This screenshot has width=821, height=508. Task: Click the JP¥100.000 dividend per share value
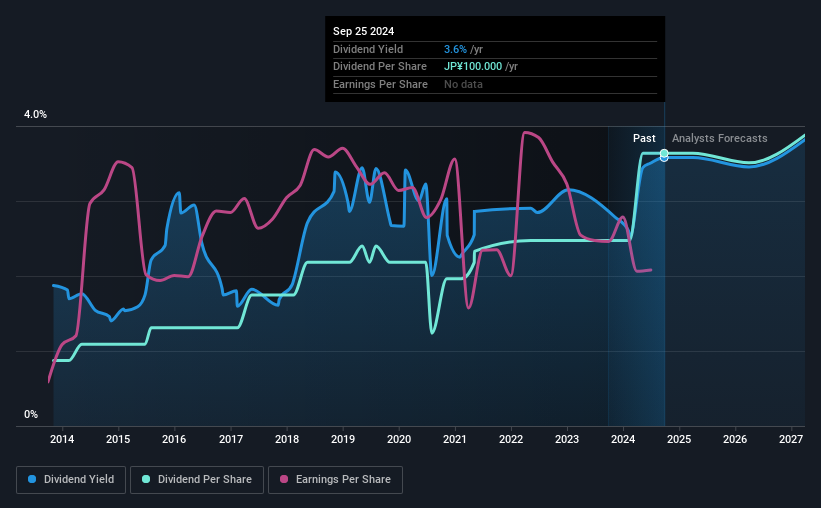point(473,67)
